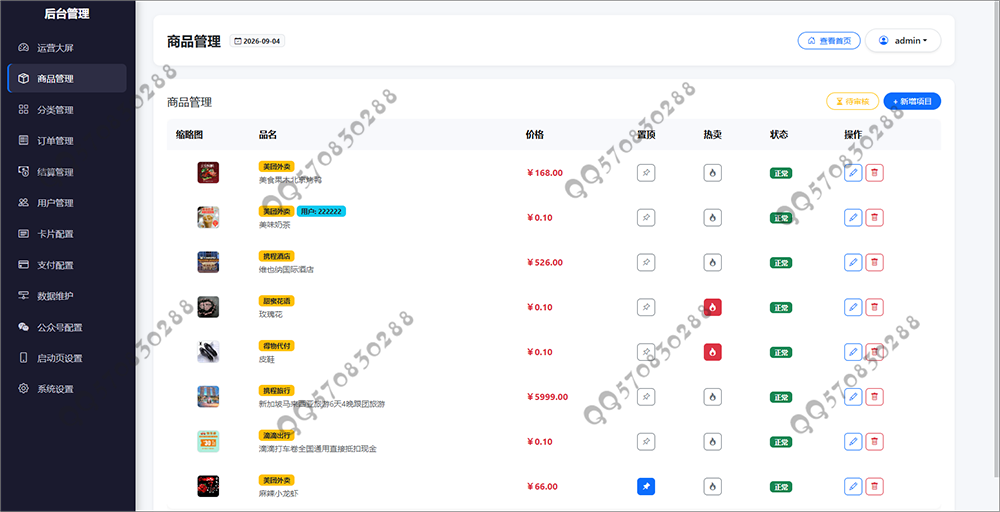The image size is (1000, 512).
Task: Toggle hot-sale for 麻辣小龙虾
Action: (712, 486)
